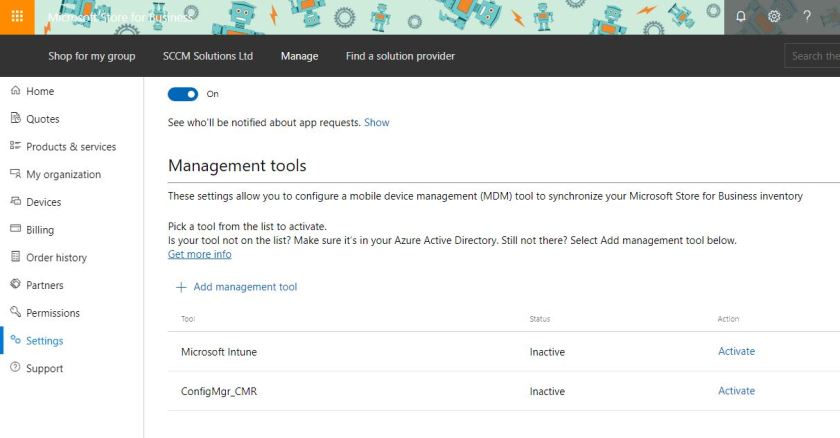The height and width of the screenshot is (438, 840).
Task: Open Shop for my group menu
Action: (91, 56)
